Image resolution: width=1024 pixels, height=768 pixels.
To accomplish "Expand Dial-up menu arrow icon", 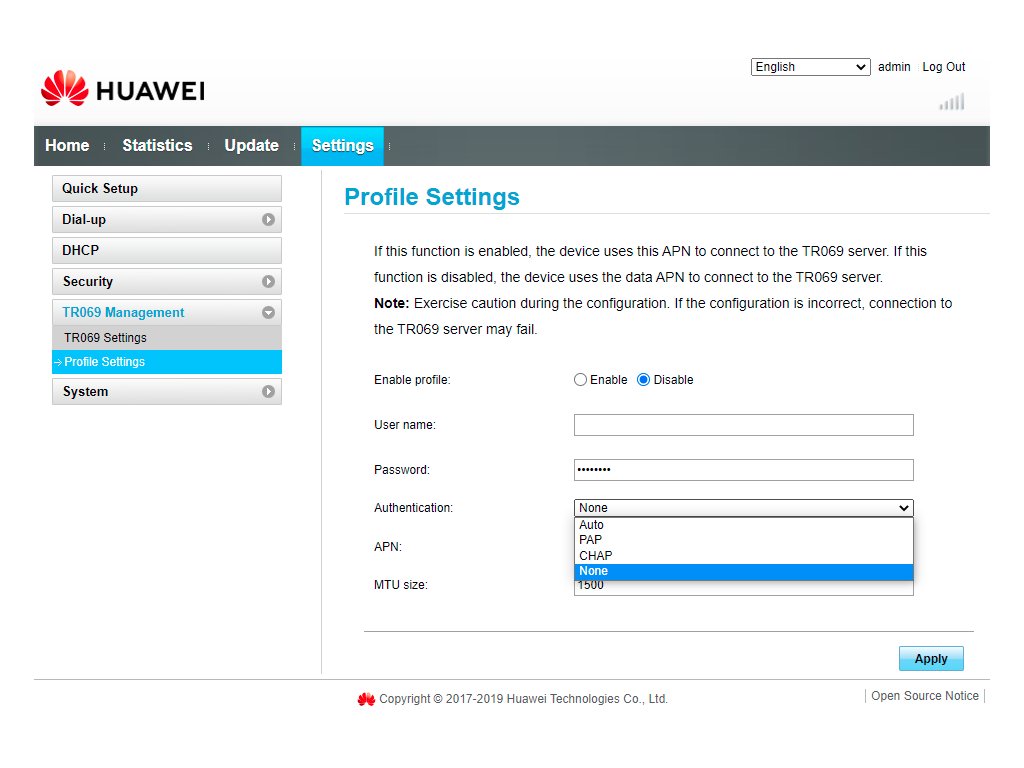I will tap(268, 220).
